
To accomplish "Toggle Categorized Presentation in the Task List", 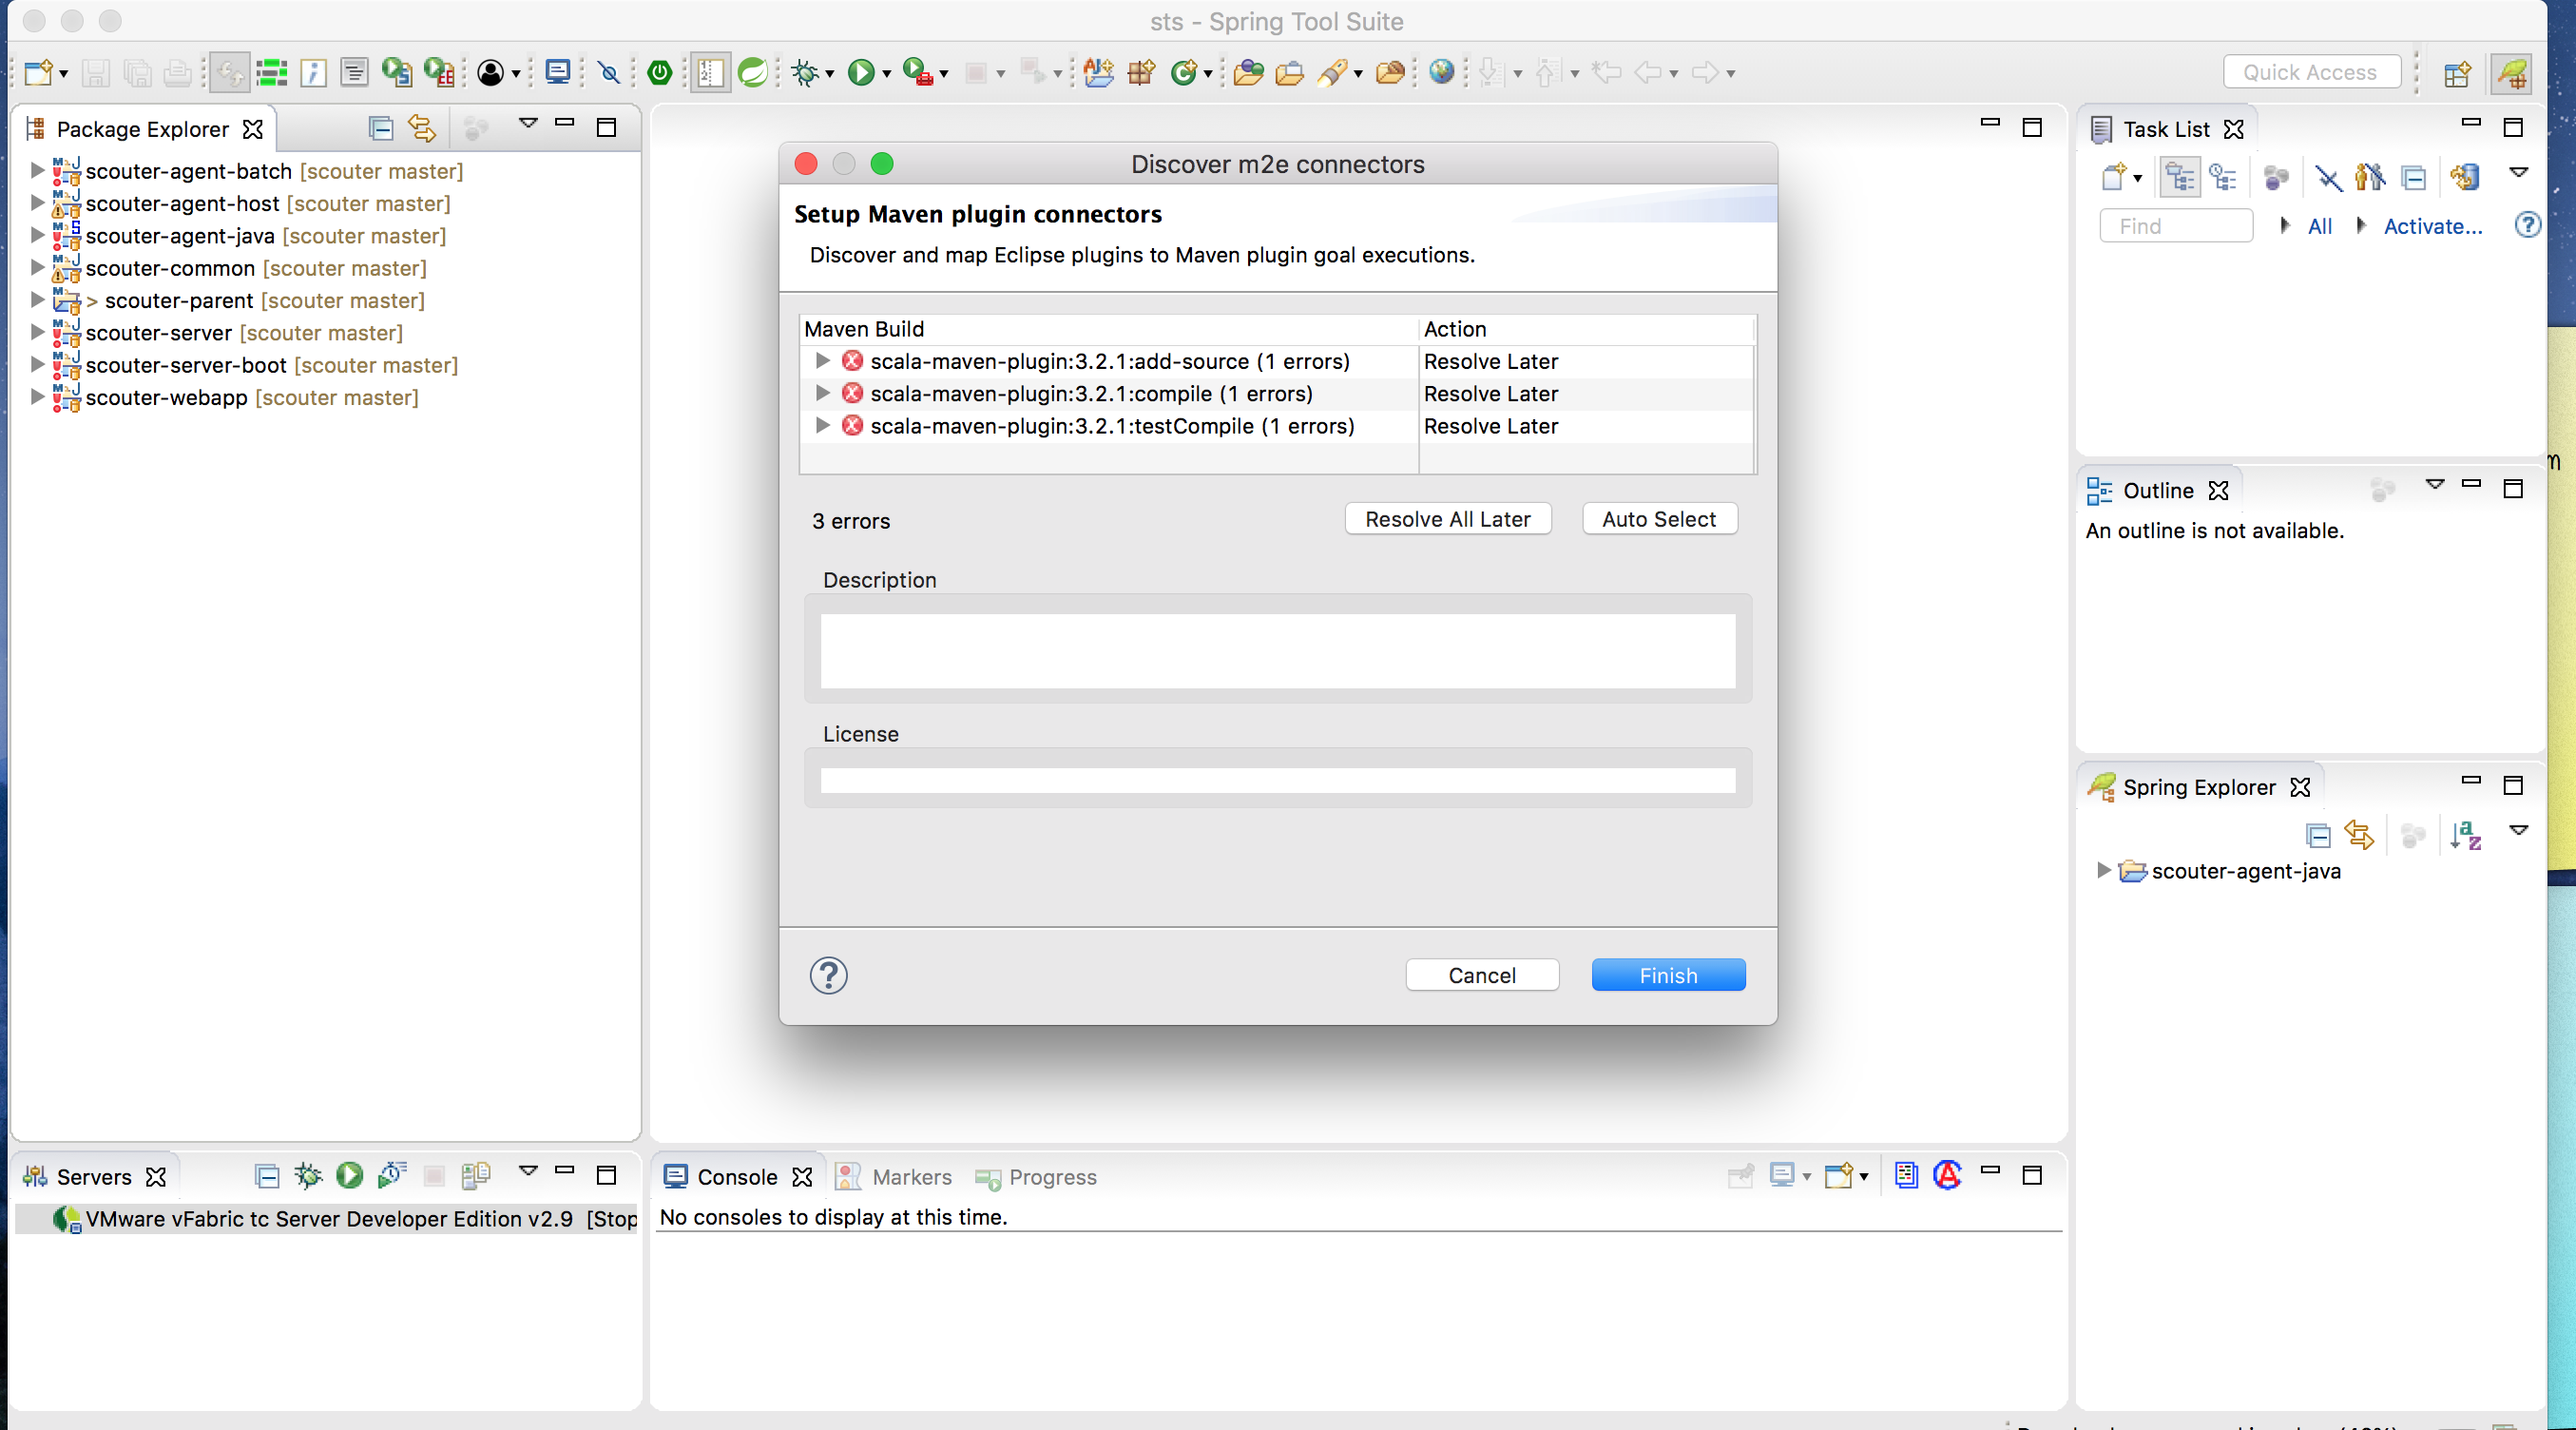I will 2179,177.
